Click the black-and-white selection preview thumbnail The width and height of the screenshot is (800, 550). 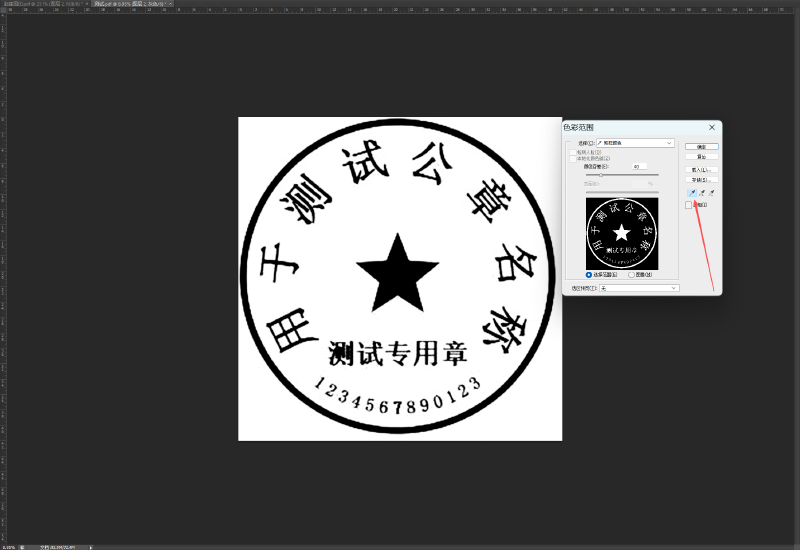click(622, 234)
